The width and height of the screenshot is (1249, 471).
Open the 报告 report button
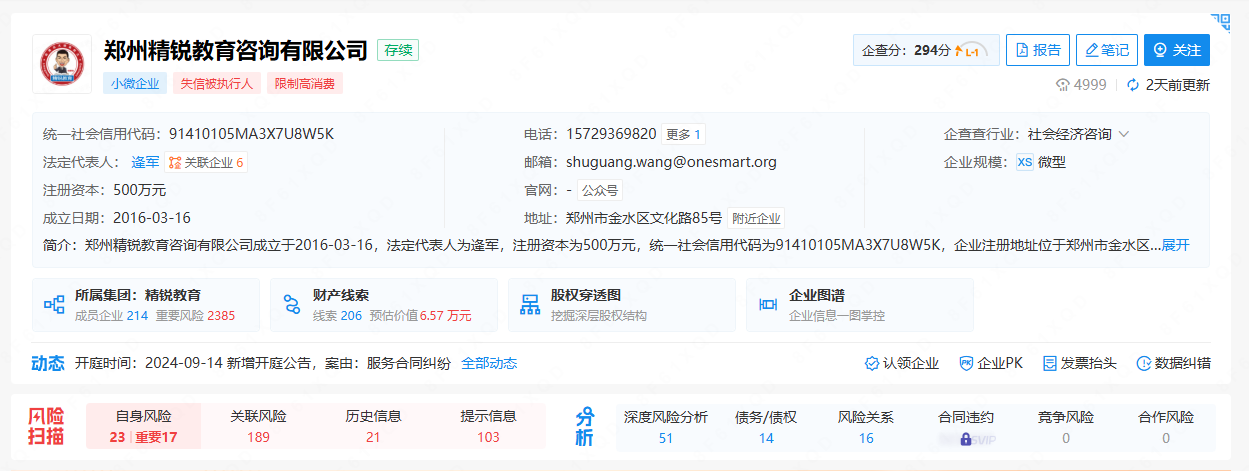click(x=1037, y=50)
